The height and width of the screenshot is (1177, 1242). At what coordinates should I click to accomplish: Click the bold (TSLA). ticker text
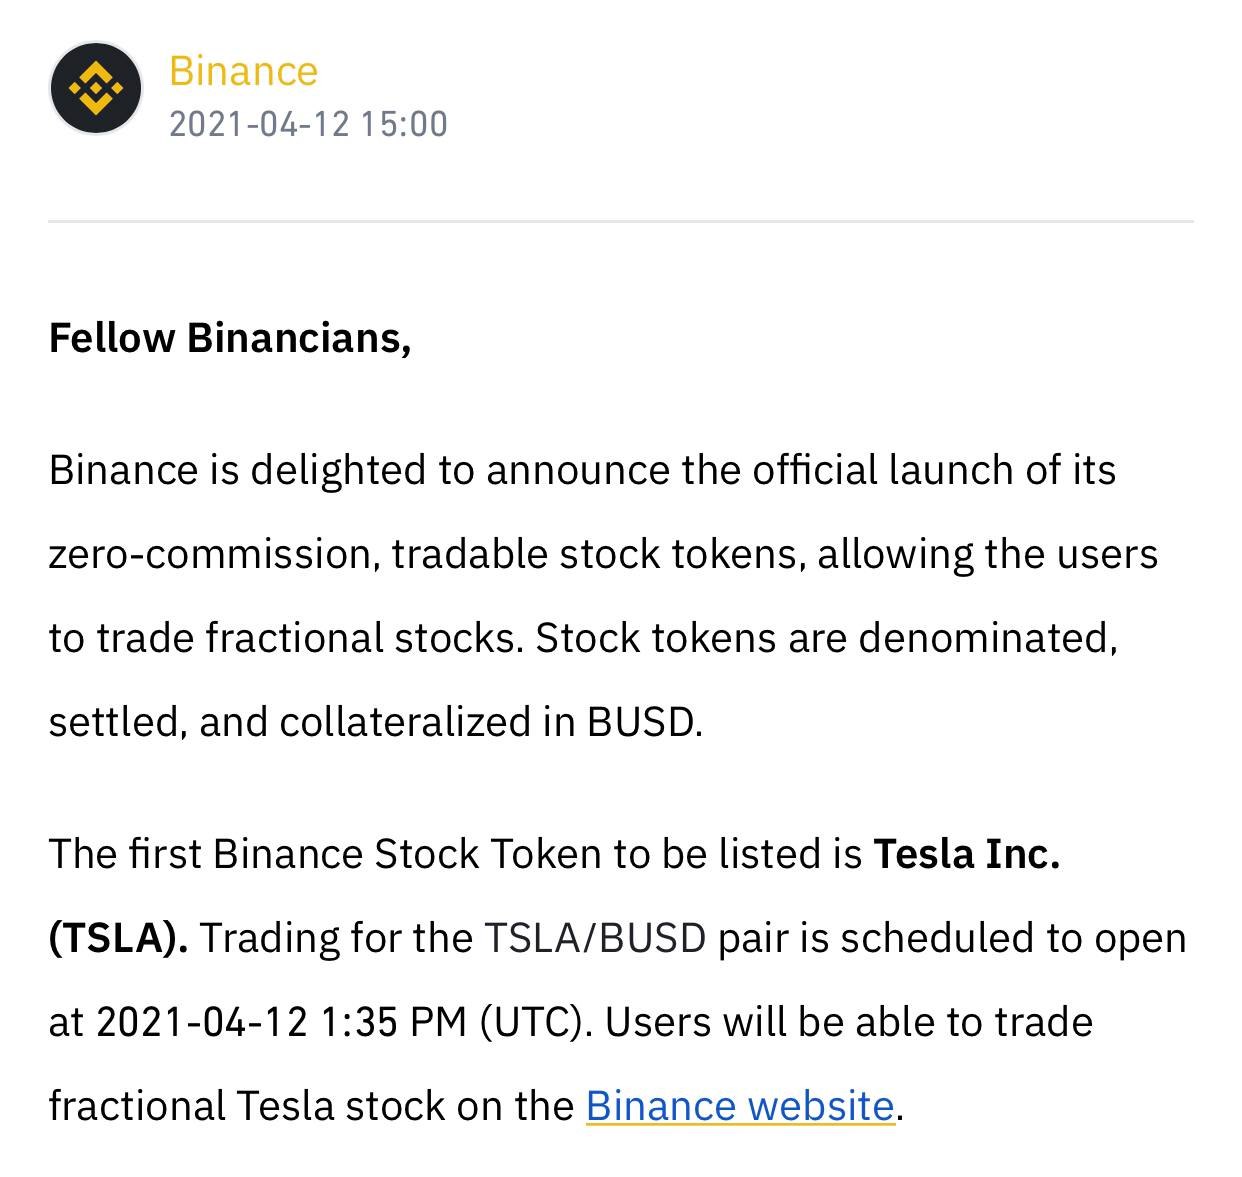pyautogui.click(x=118, y=938)
